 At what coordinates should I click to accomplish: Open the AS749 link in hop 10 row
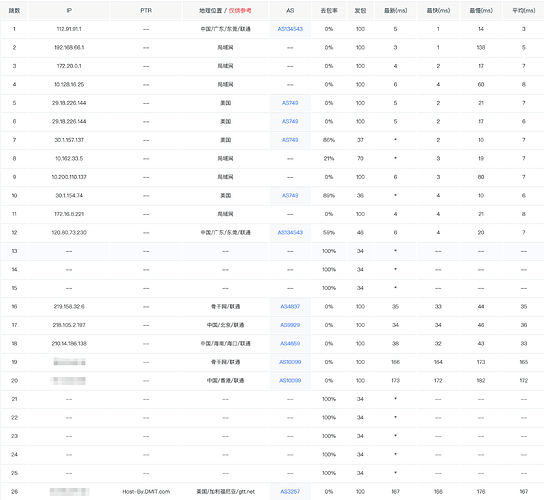click(290, 196)
